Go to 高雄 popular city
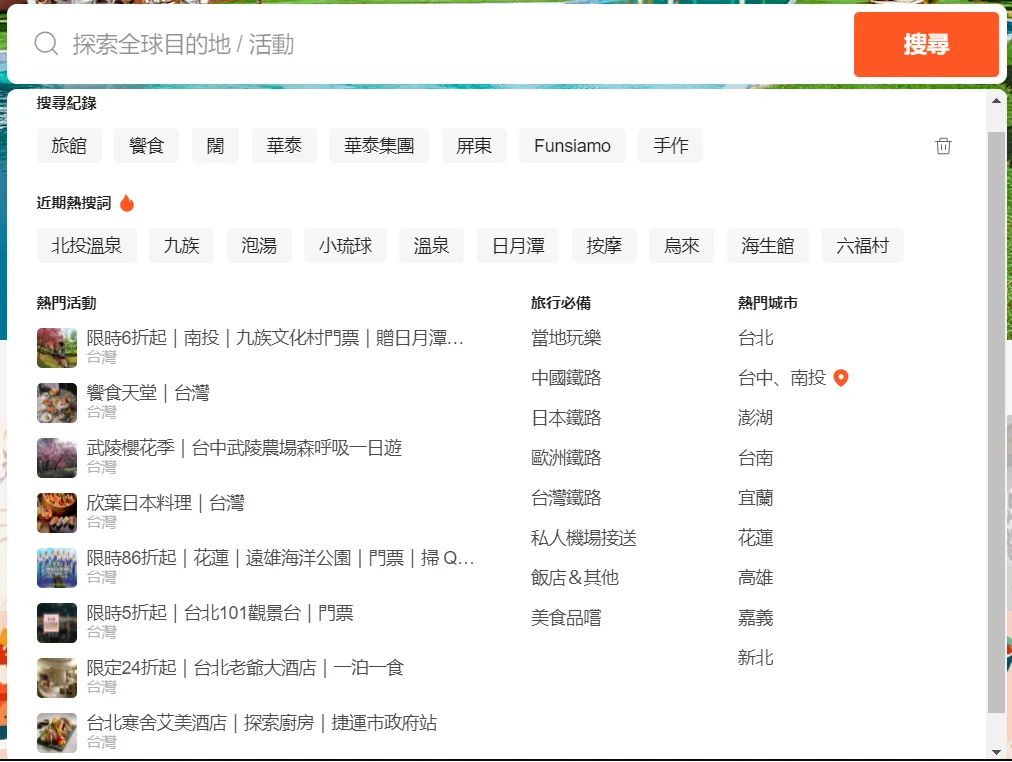 (x=755, y=578)
